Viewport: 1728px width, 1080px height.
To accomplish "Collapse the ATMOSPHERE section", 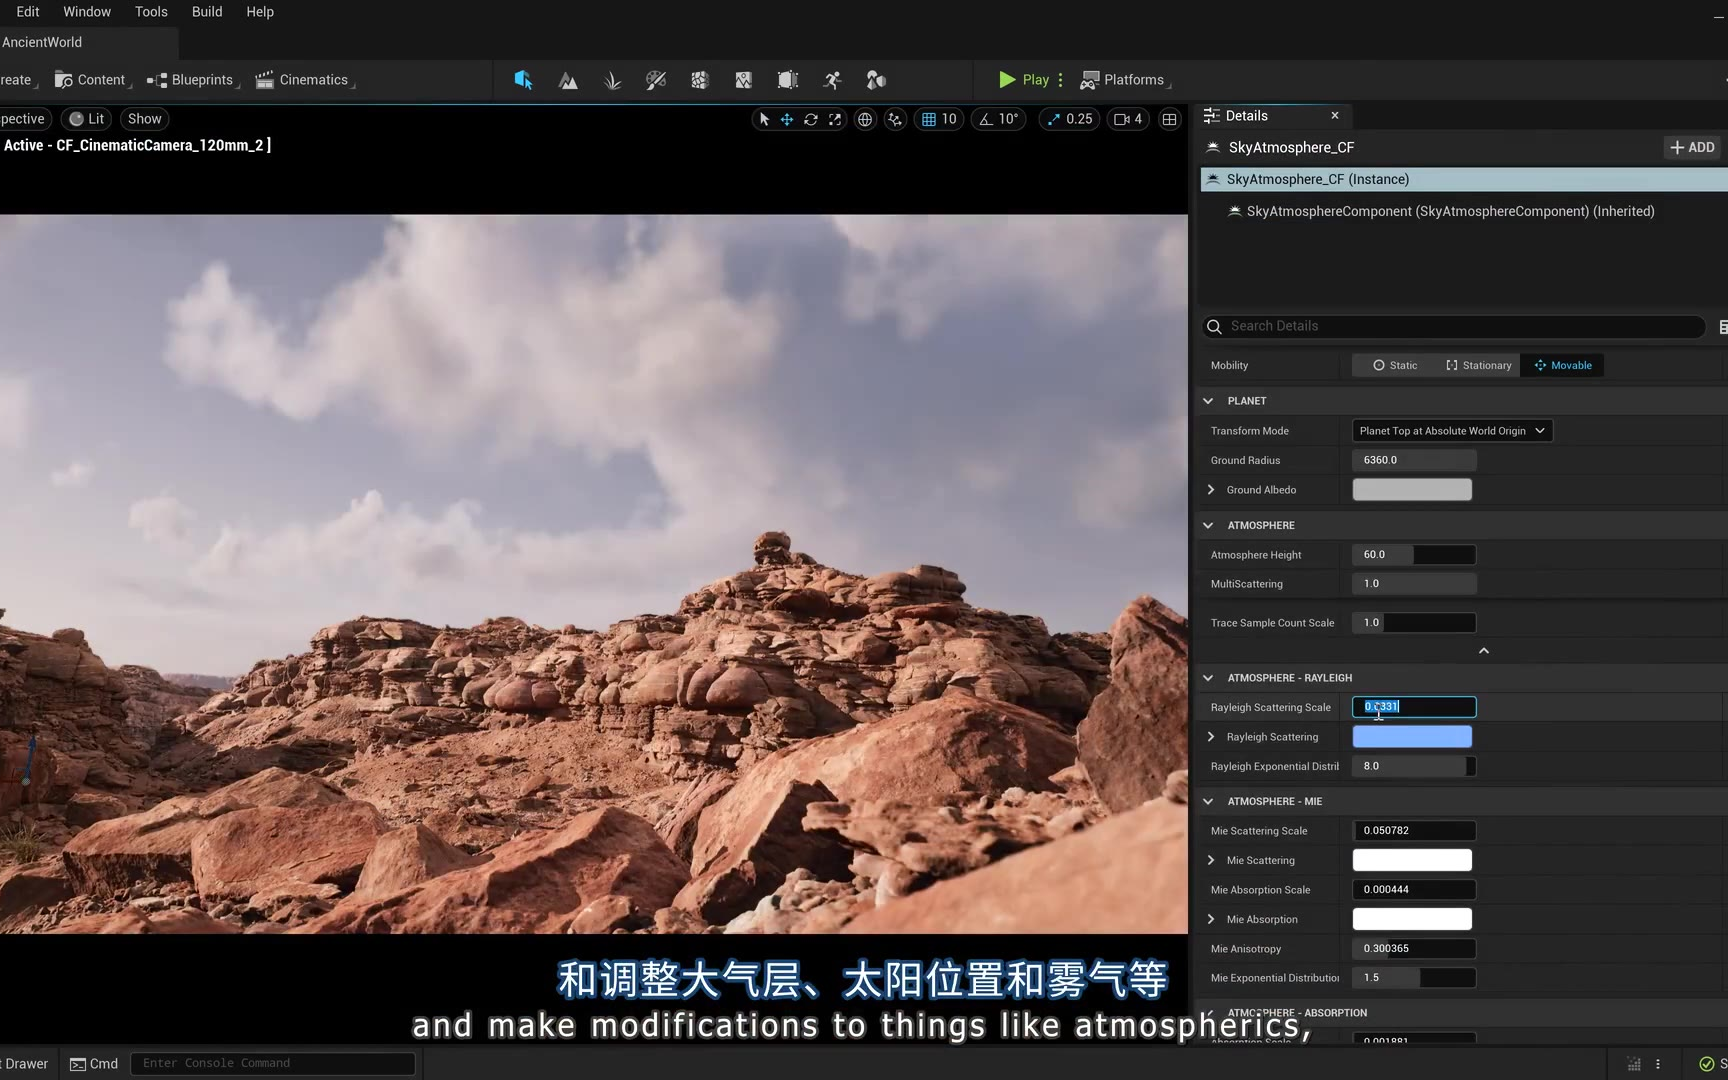I will click(x=1208, y=526).
